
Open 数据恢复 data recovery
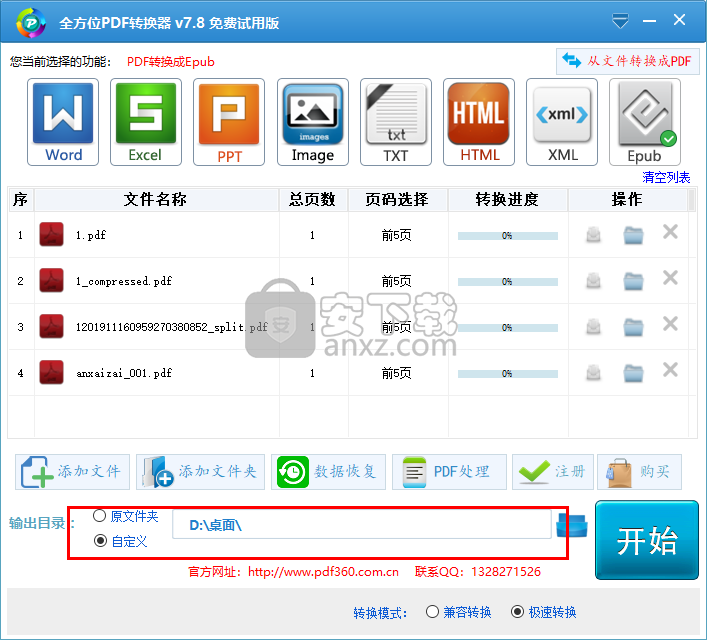click(x=328, y=472)
